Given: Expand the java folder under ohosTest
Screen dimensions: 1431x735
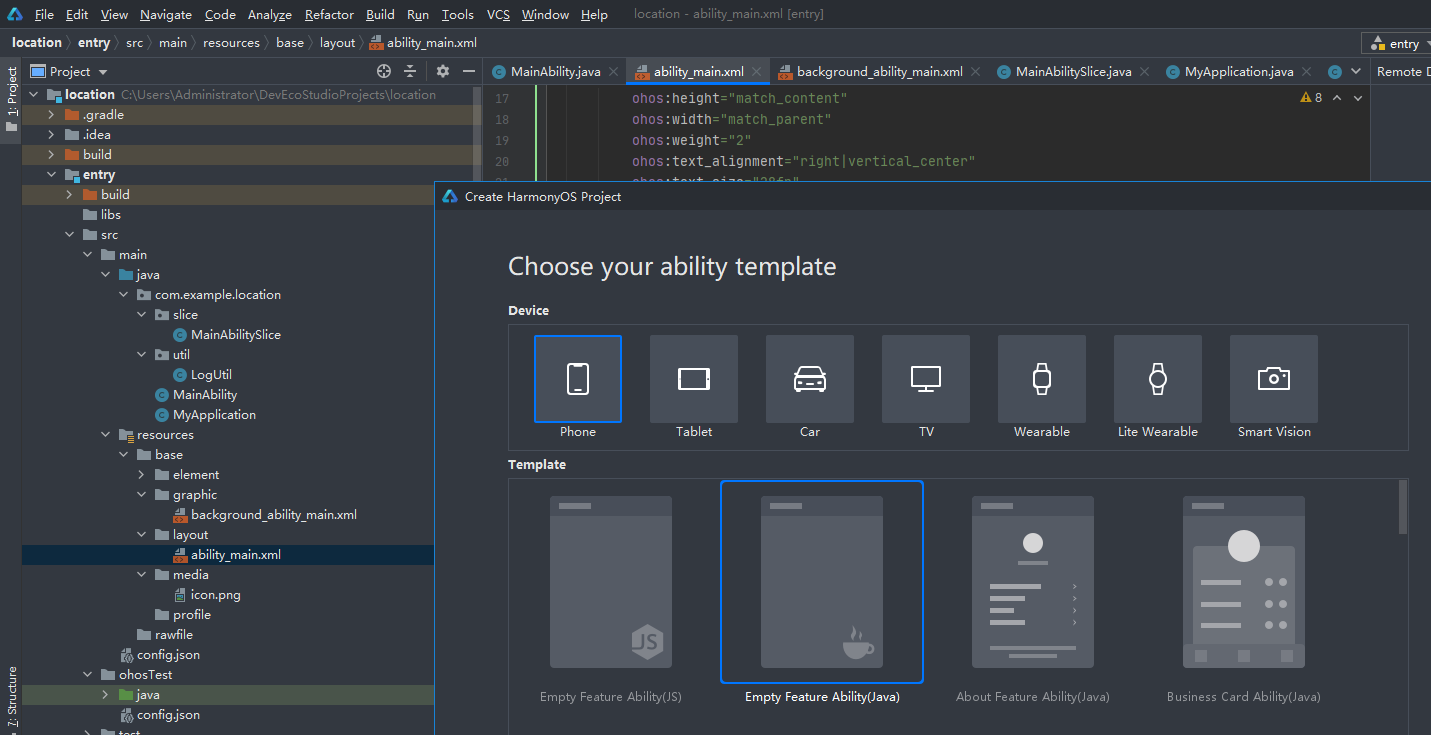Looking at the screenshot, I should tap(105, 695).
